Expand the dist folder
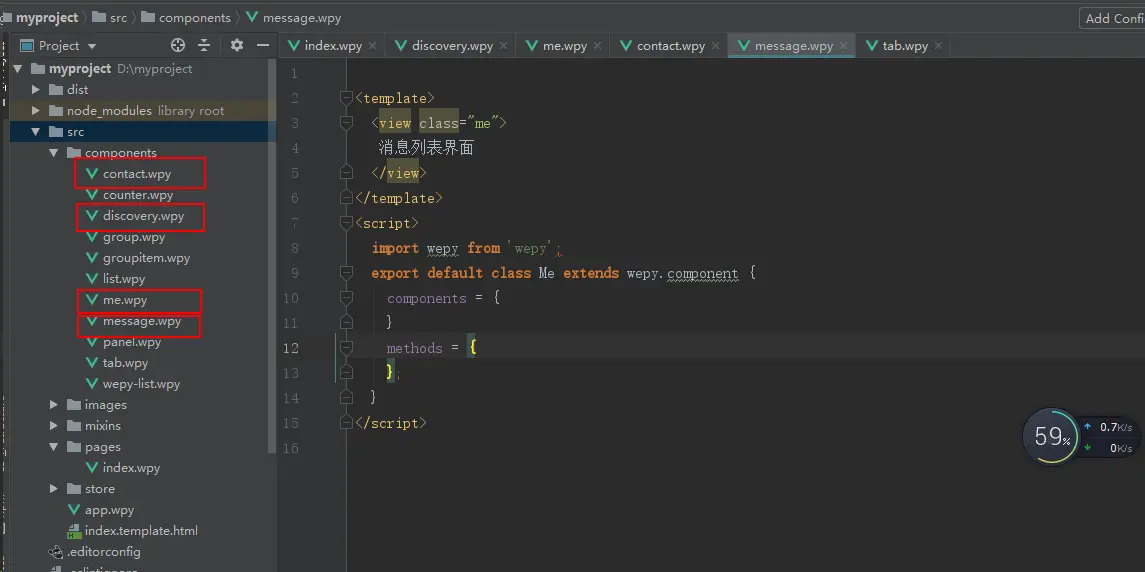Screen dimensions: 1145x572 click(x=35, y=90)
